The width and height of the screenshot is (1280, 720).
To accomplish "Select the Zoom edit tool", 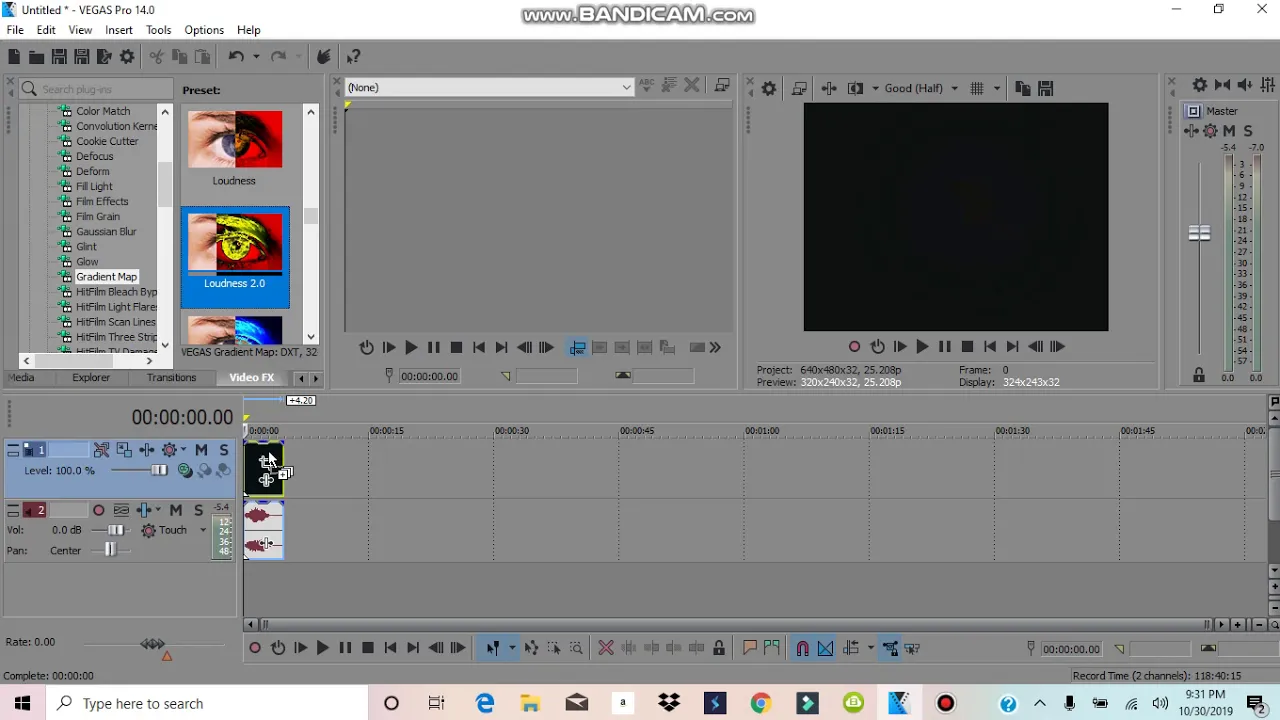I will 576,649.
